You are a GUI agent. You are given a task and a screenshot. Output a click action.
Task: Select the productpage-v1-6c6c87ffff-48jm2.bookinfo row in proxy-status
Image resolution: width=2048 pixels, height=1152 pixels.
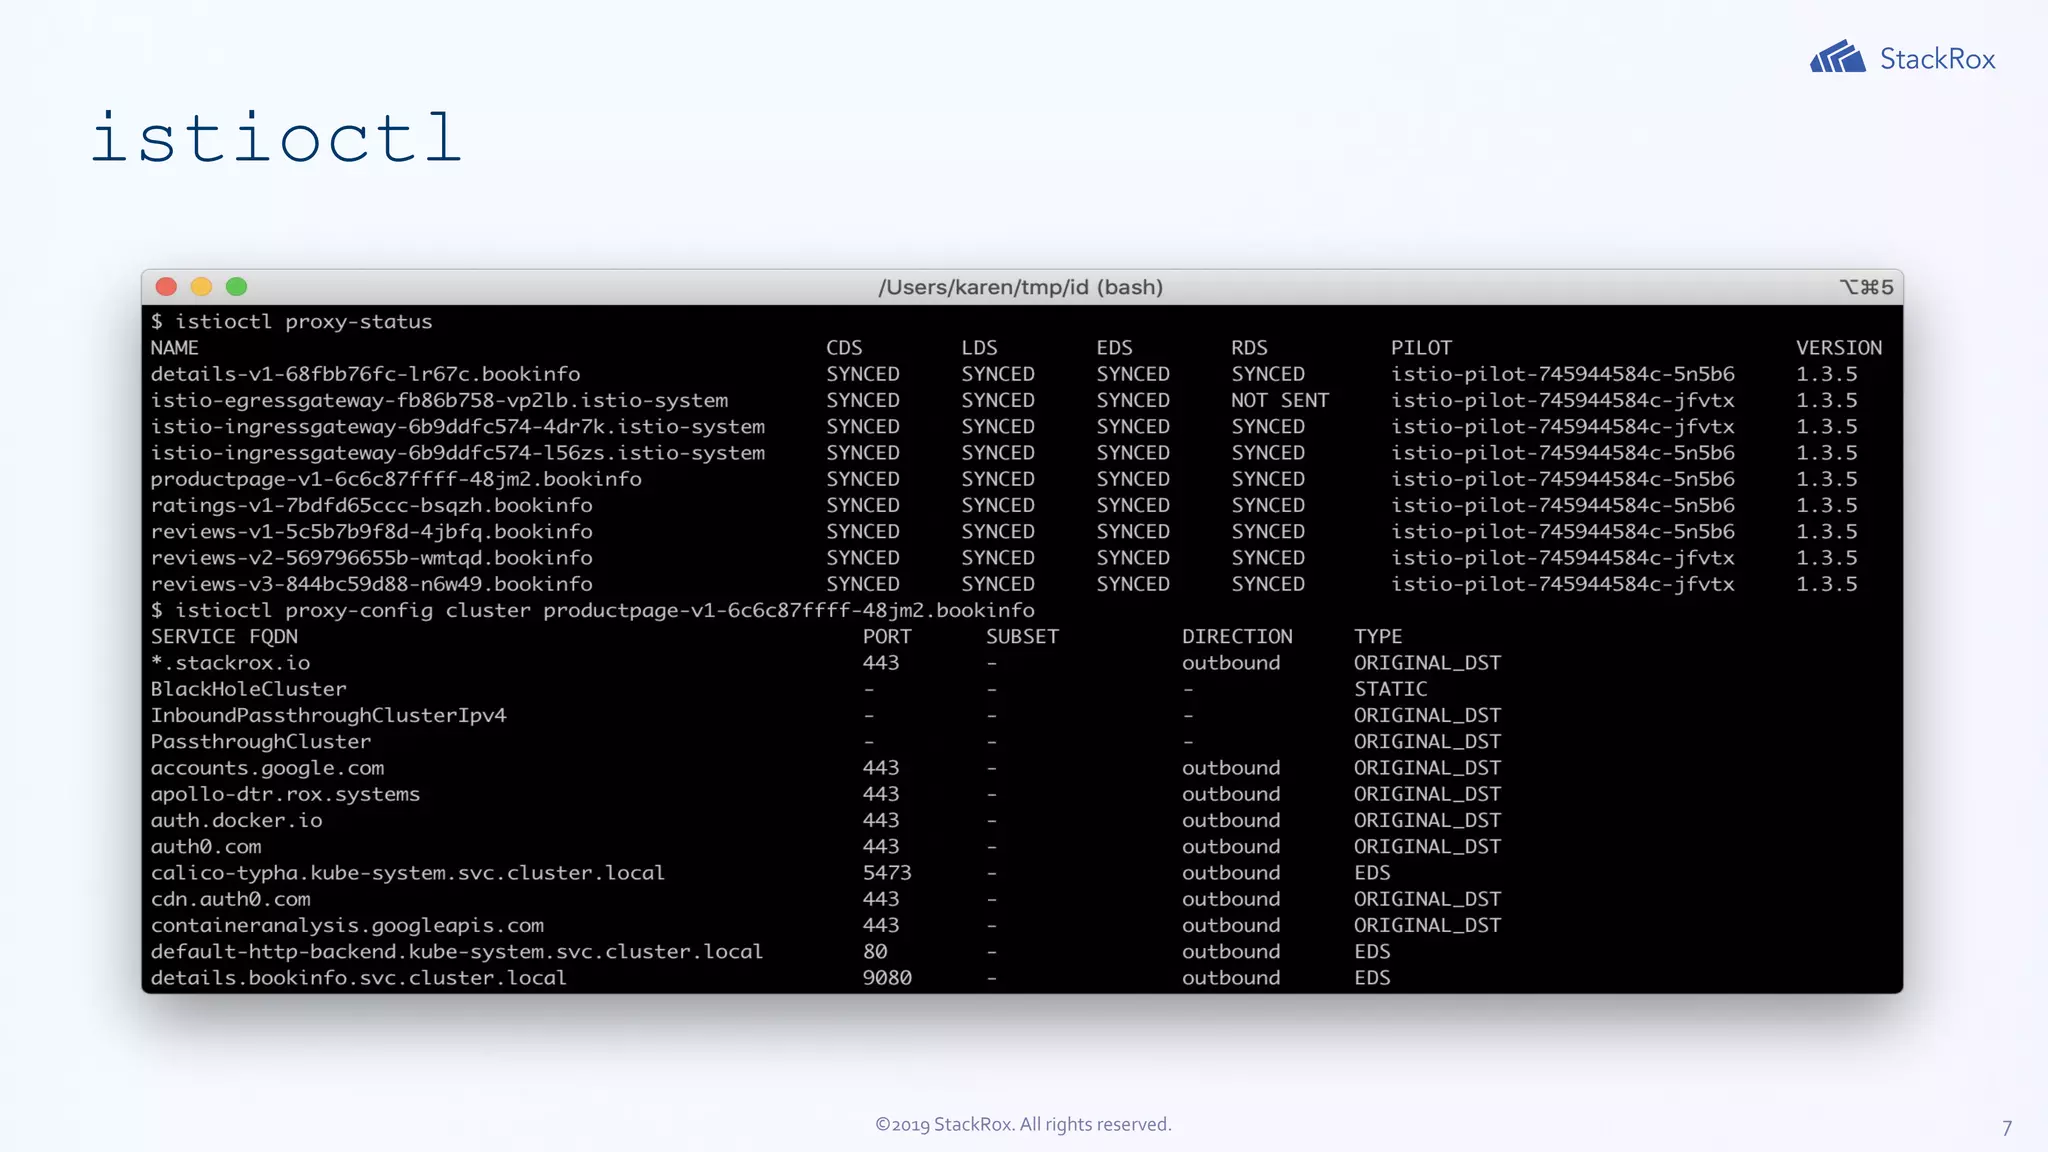coord(396,479)
